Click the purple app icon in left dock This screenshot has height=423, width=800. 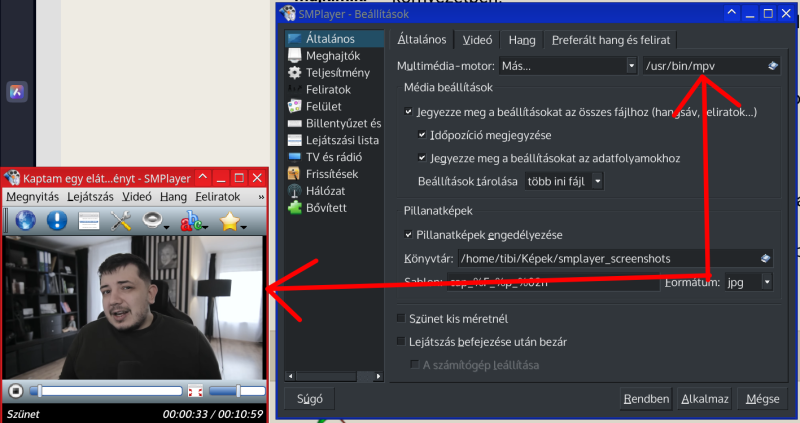coord(17,92)
